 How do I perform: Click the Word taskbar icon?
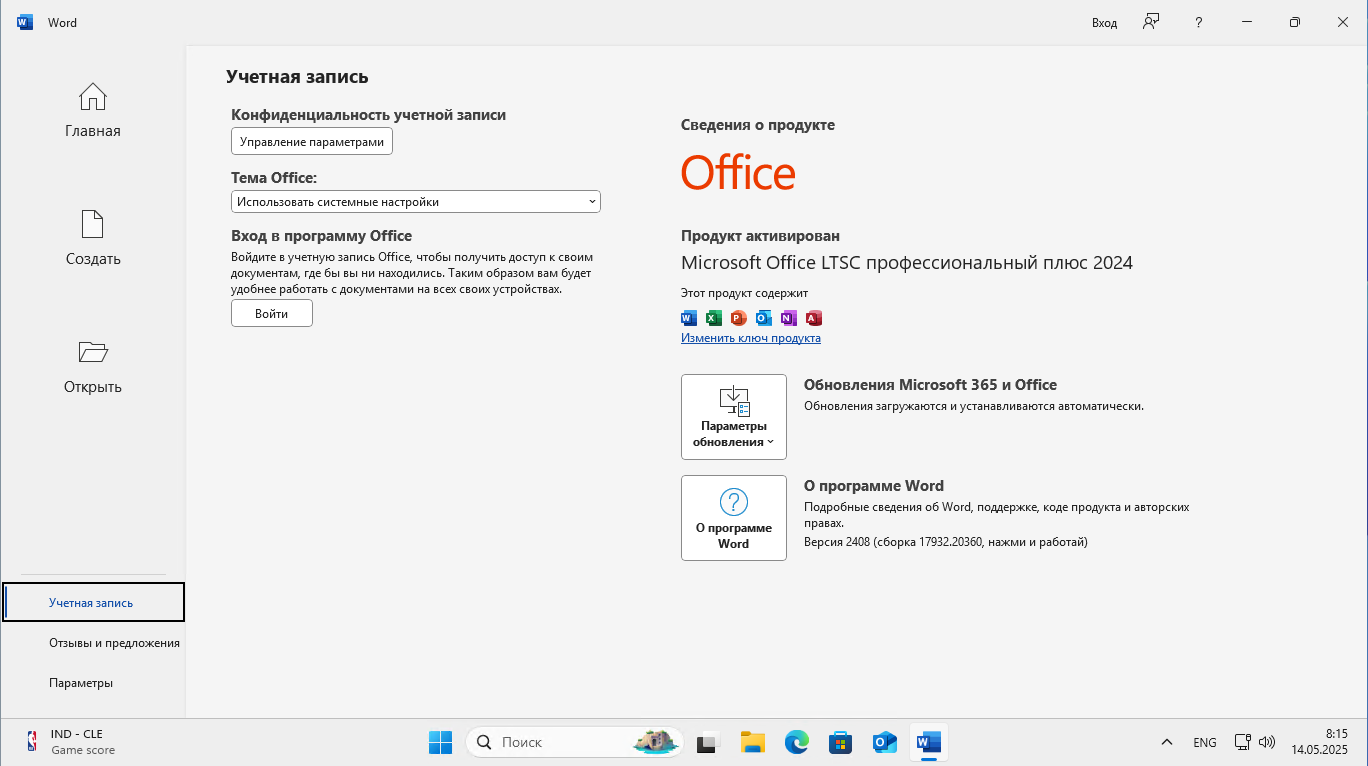pos(929,742)
